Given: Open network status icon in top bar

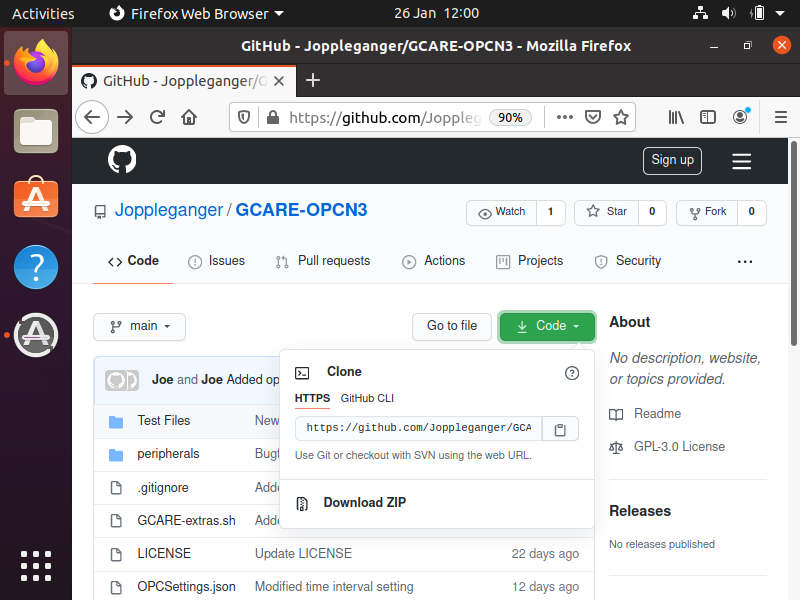Looking at the screenshot, I should click(x=700, y=13).
